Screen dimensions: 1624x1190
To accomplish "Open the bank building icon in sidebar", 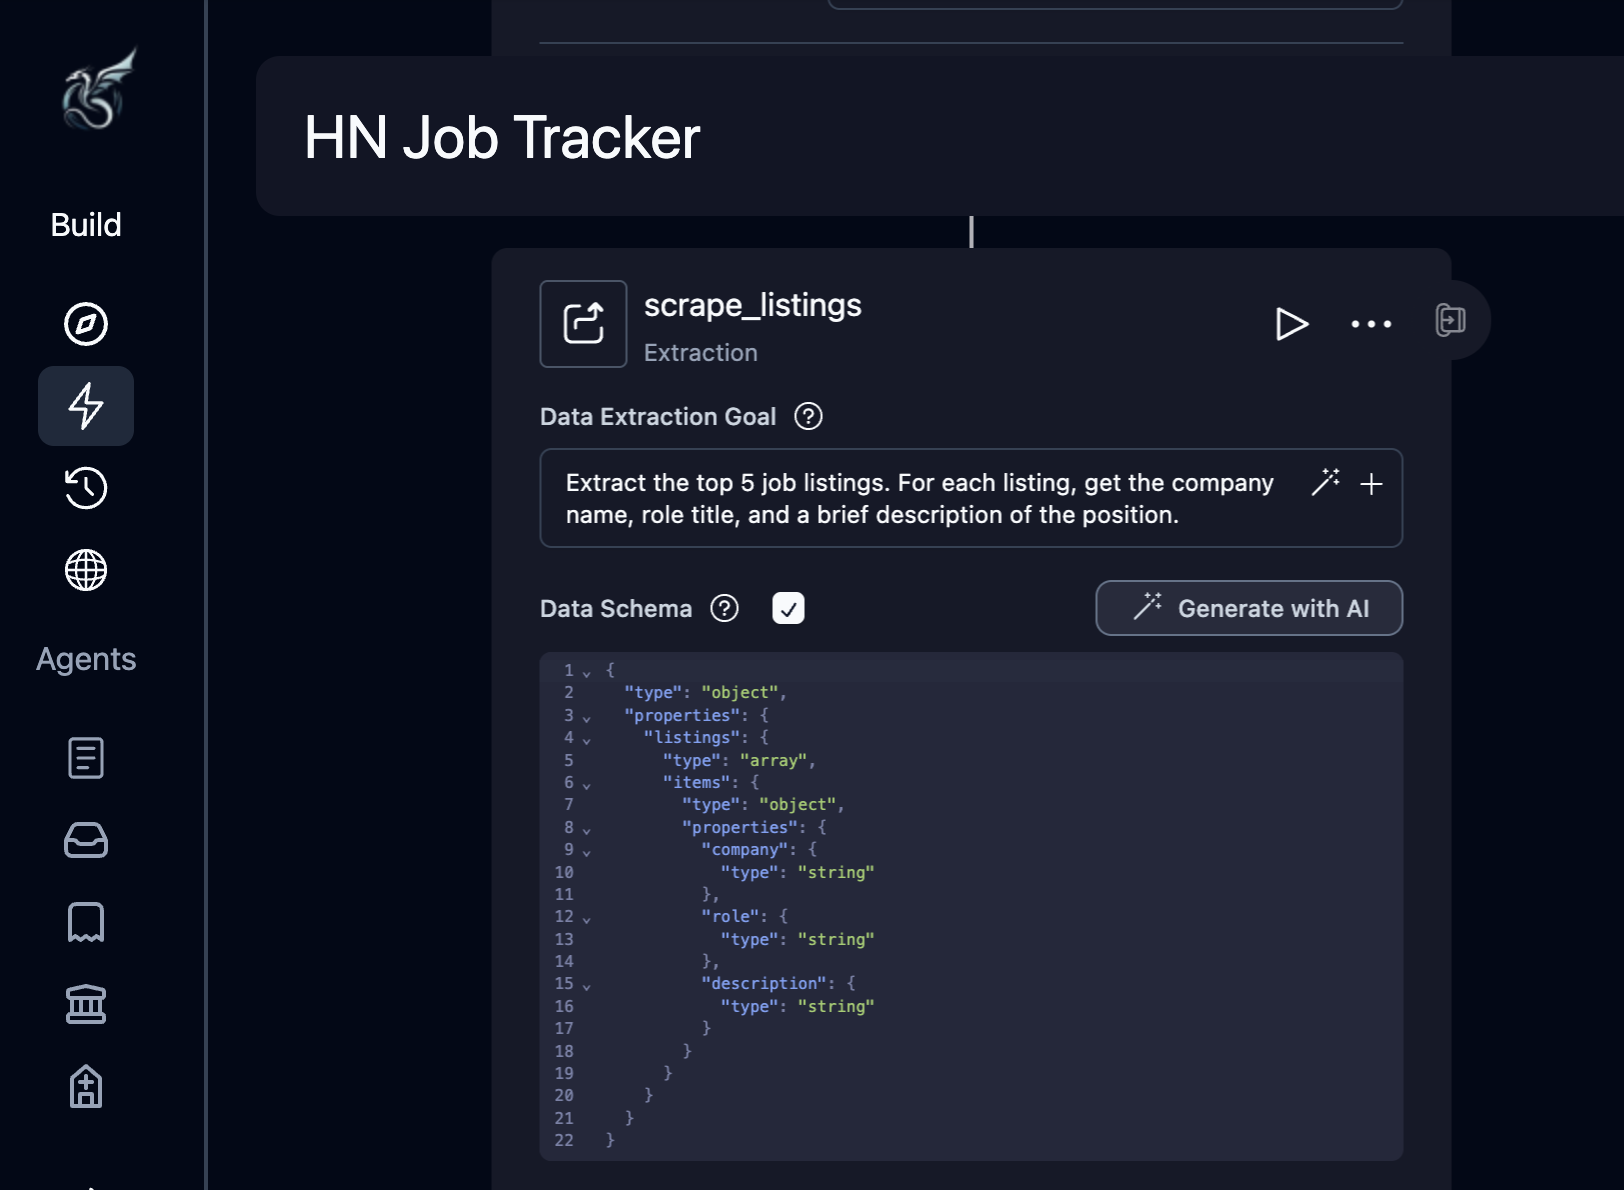I will click(x=86, y=1004).
